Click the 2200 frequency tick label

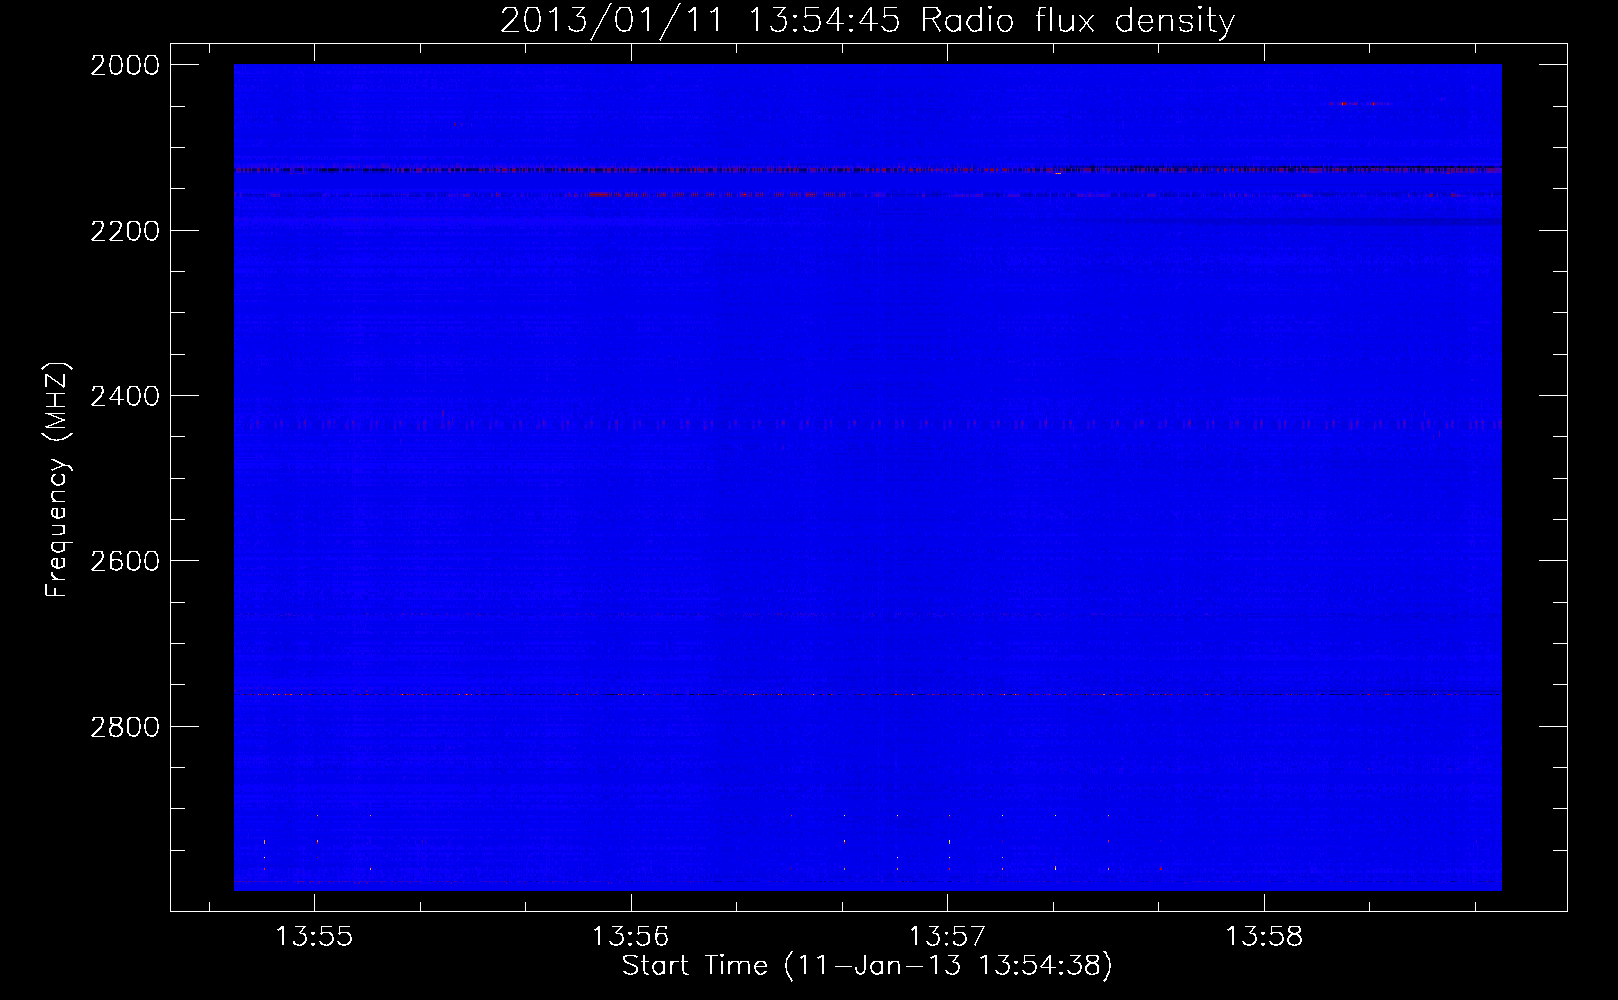pos(125,231)
